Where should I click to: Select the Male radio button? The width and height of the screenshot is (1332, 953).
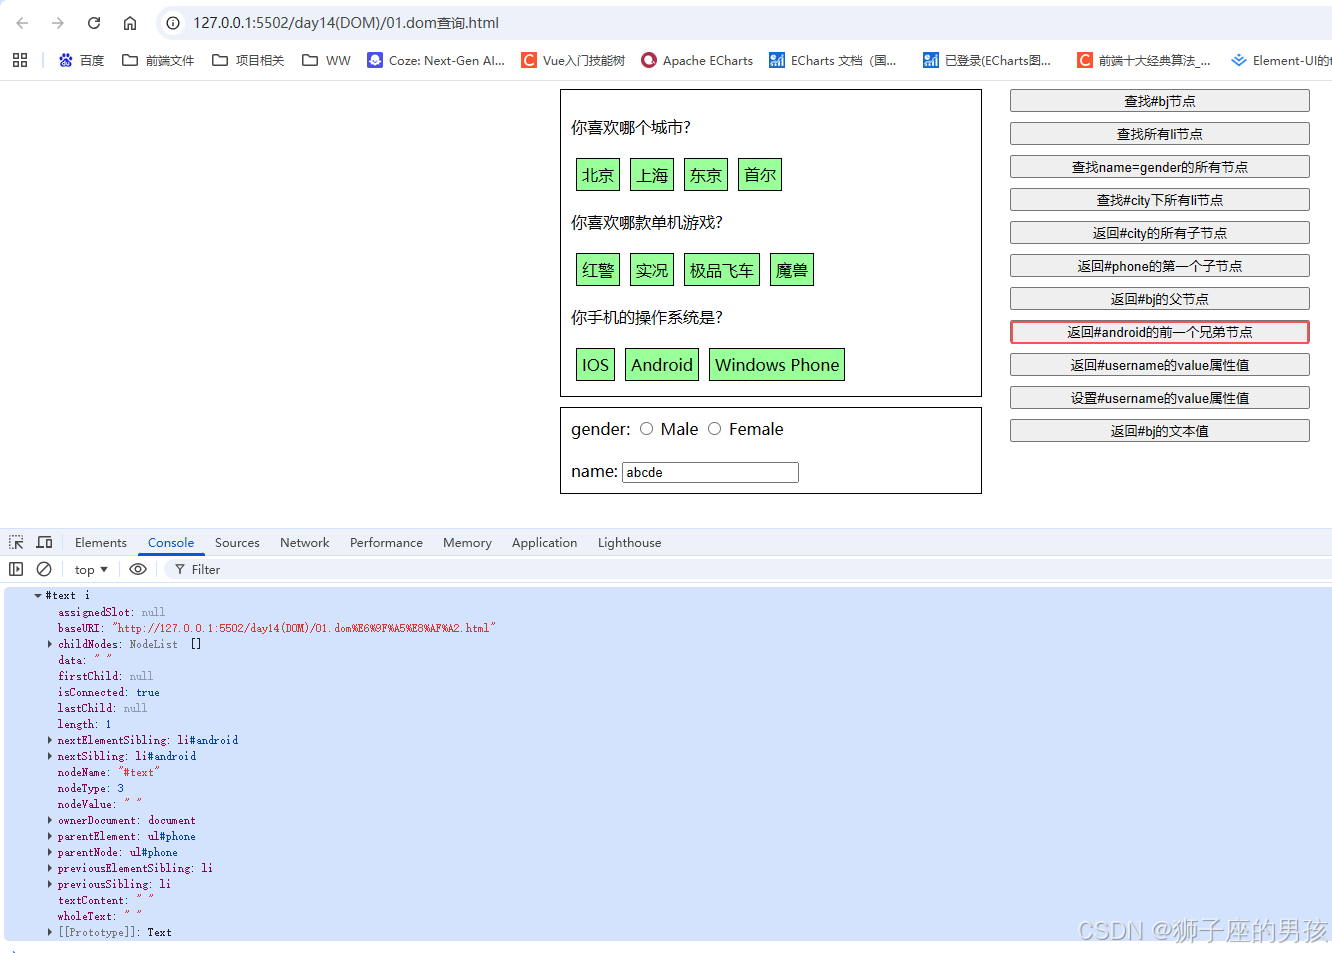pos(646,429)
